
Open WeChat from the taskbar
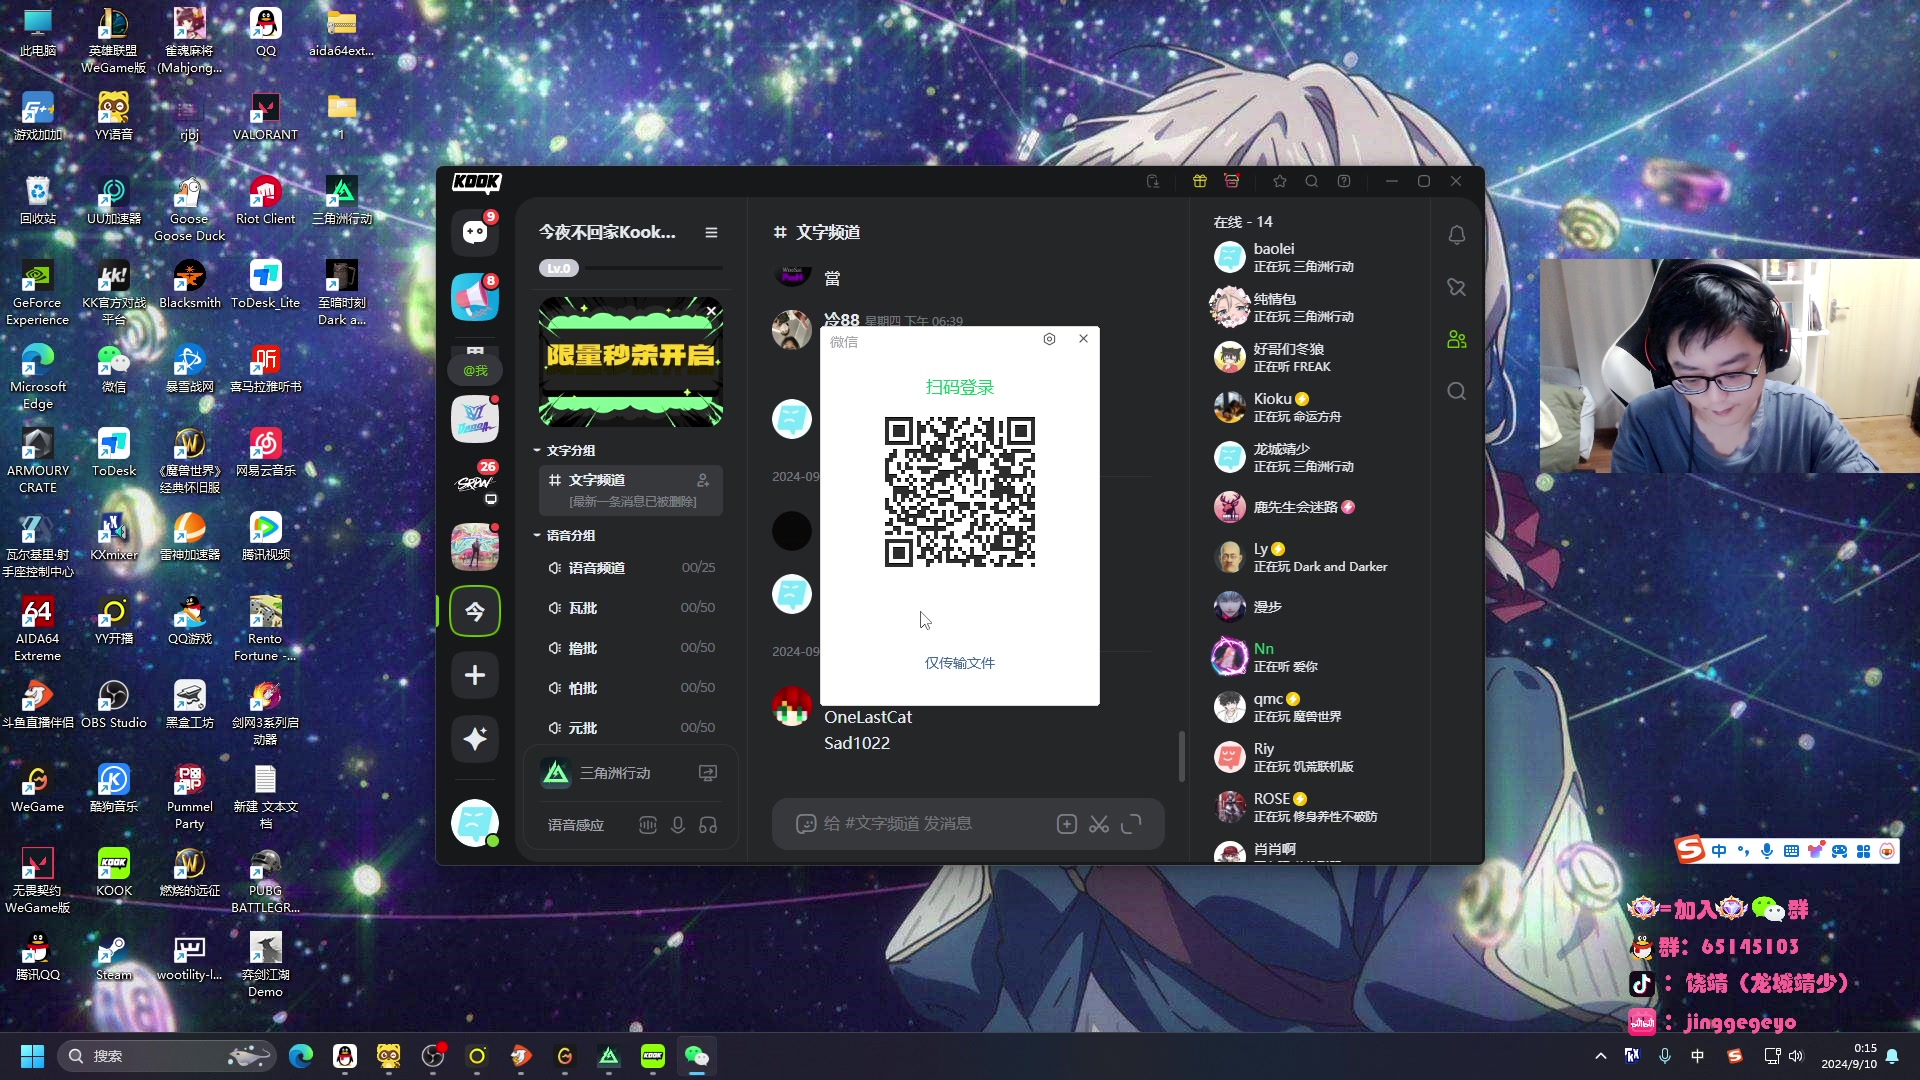[x=697, y=1056]
